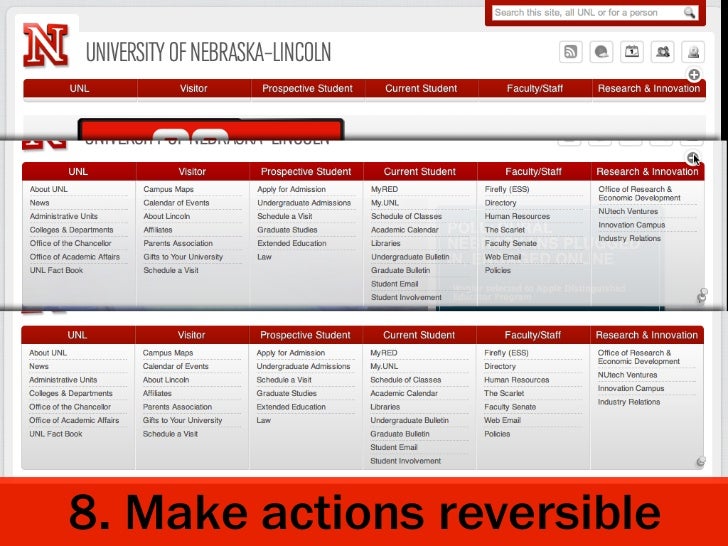Open Parents Association in middle menu
This screenshot has width=728, height=546.
click(178, 243)
